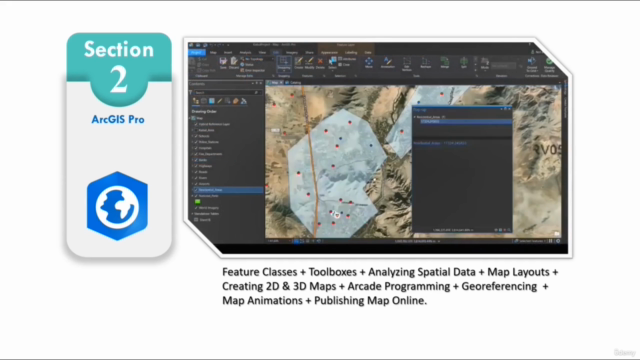
Task: Toggle Hospitals layer checkbox
Action: pyautogui.click(x=196, y=148)
